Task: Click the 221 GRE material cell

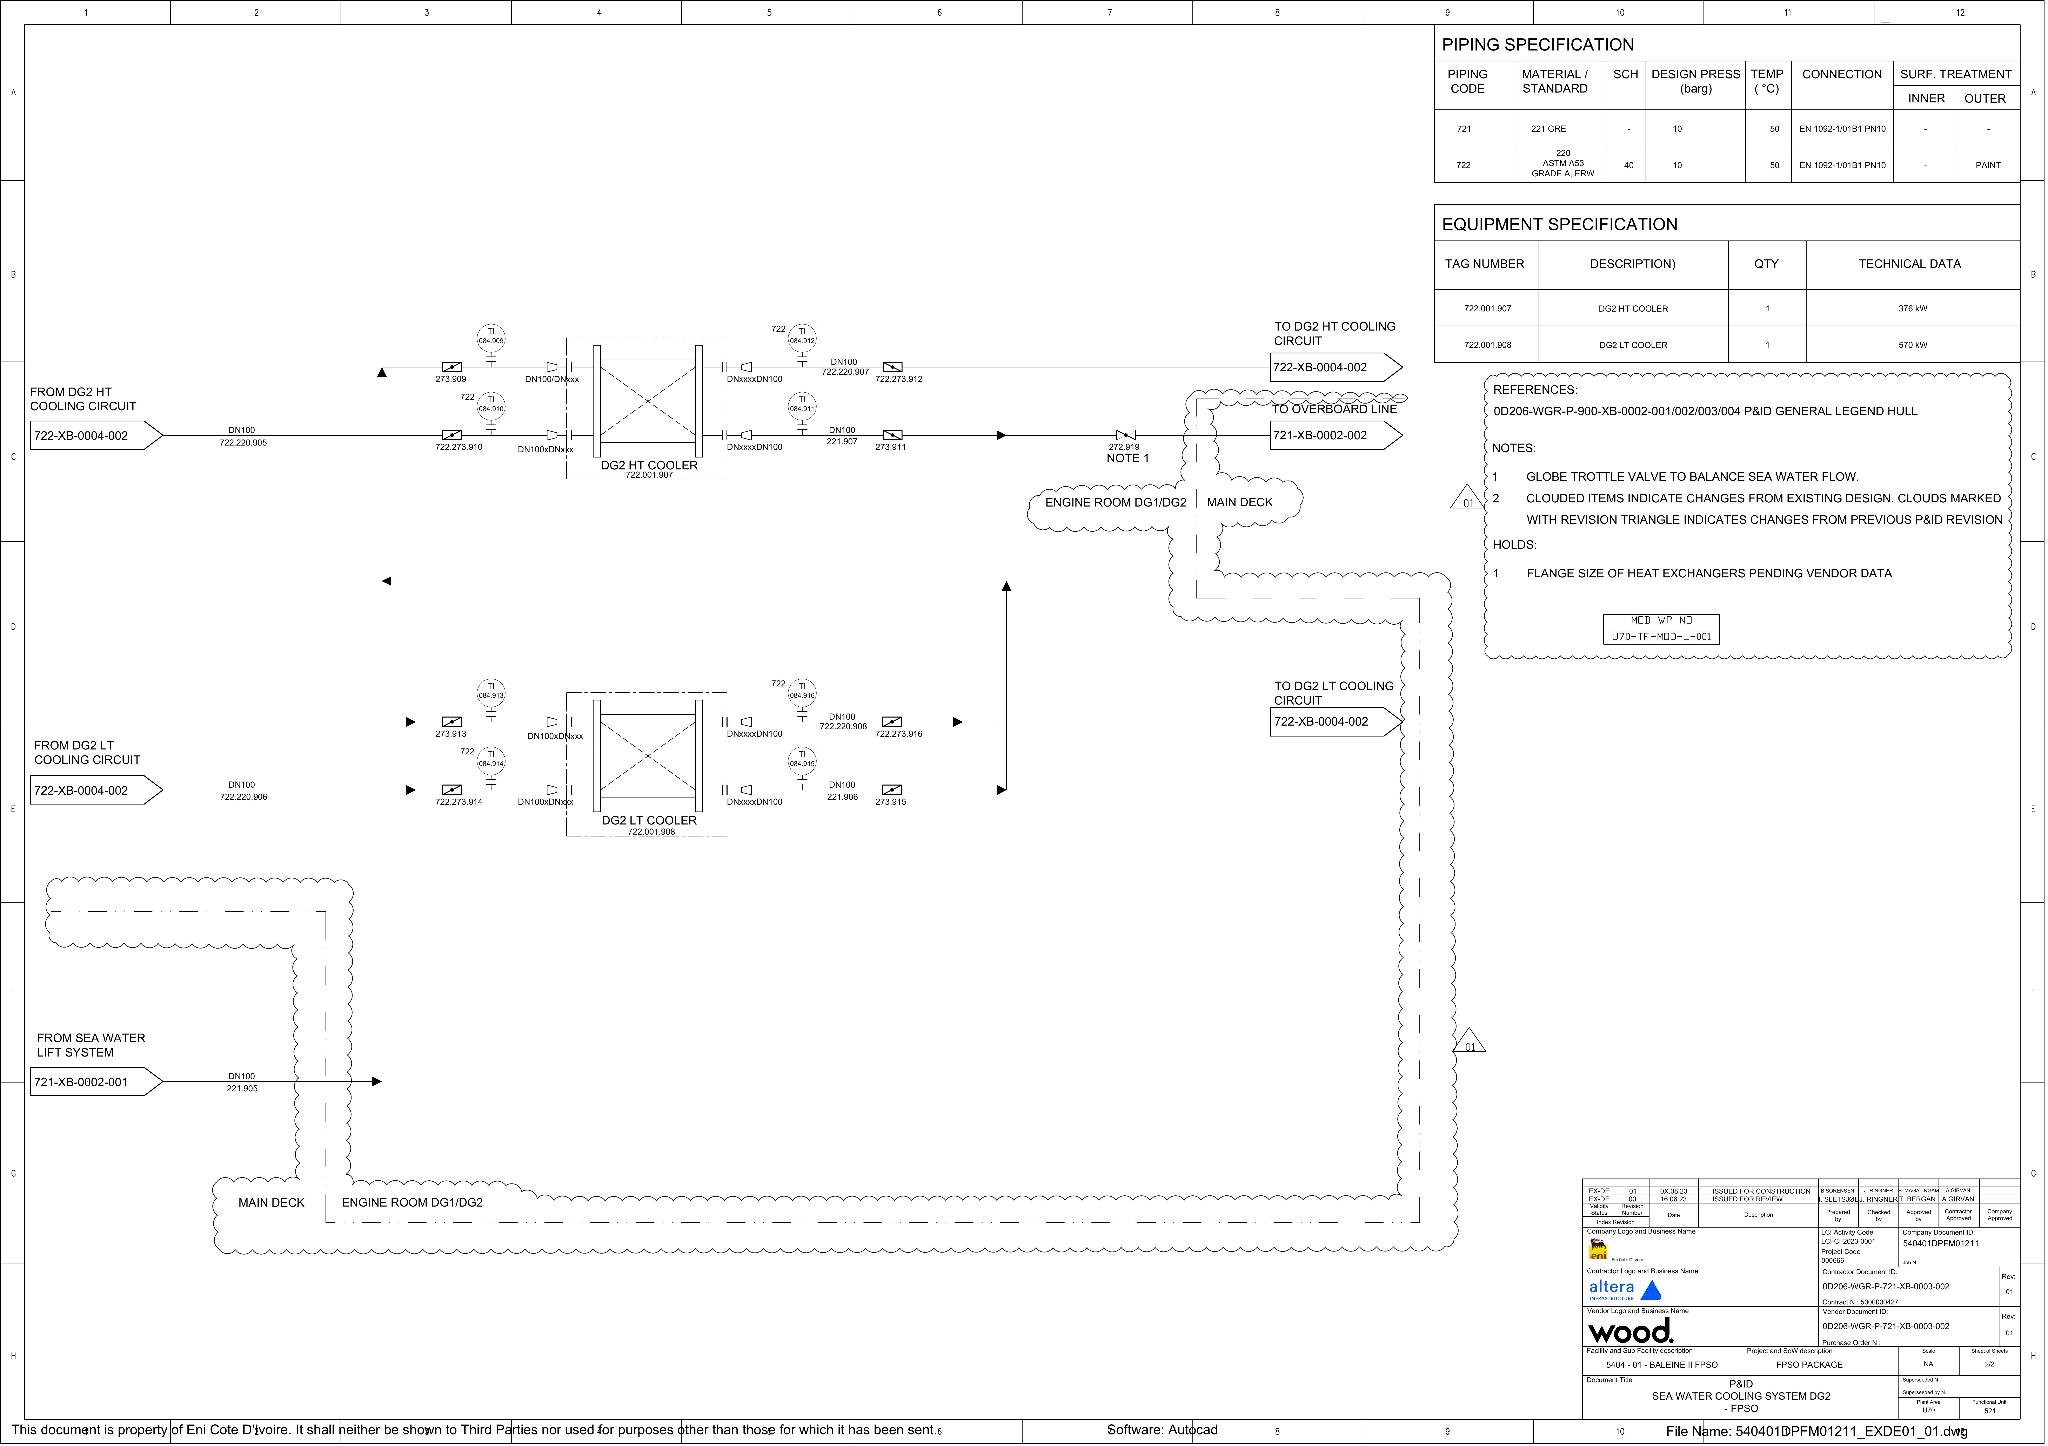Action: click(1548, 129)
